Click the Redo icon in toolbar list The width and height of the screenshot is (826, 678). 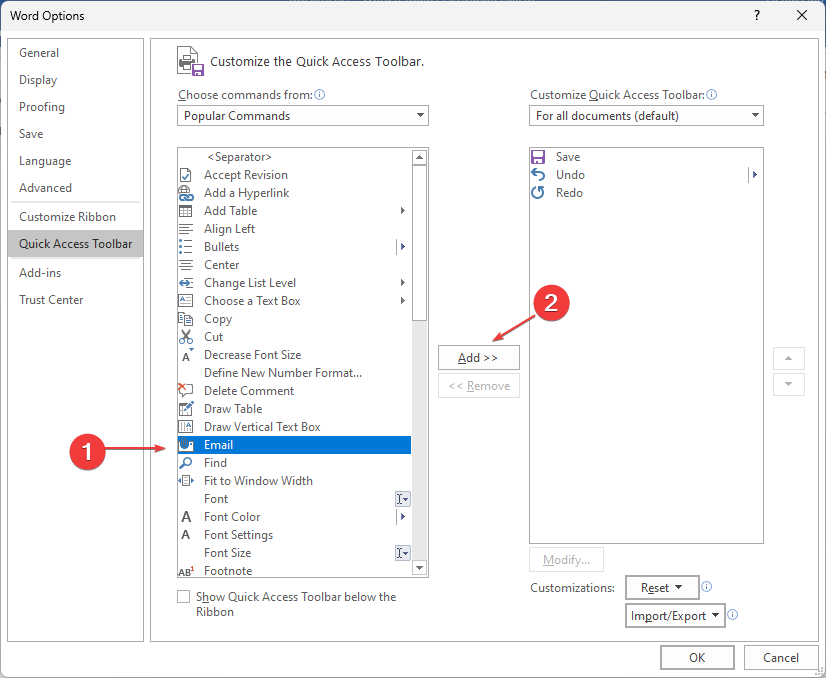click(x=538, y=193)
